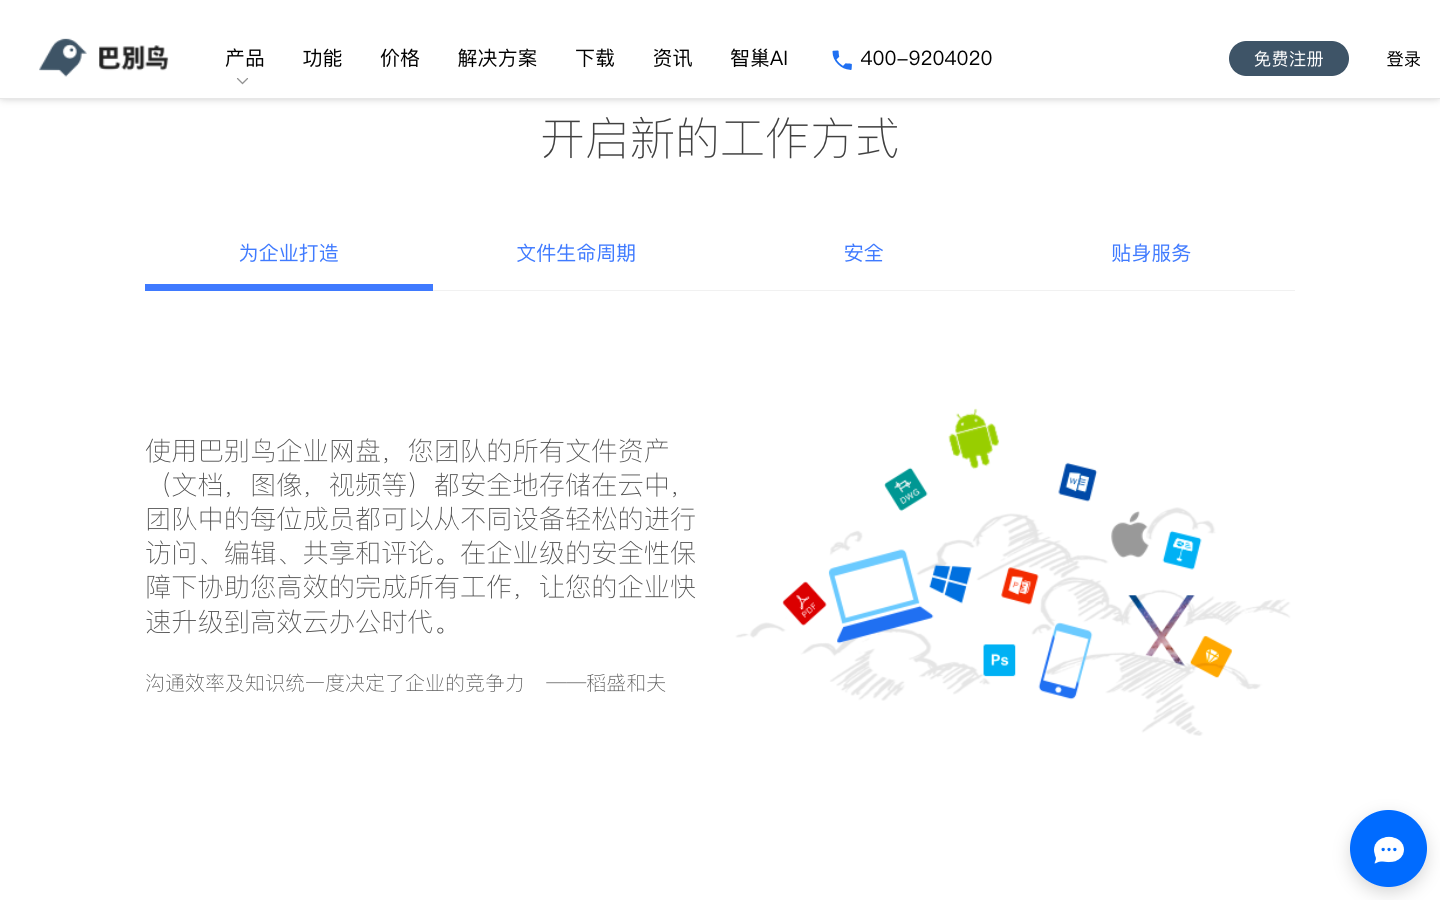This screenshot has width=1440, height=900.
Task: Click the 登录 link
Action: 1402,58
